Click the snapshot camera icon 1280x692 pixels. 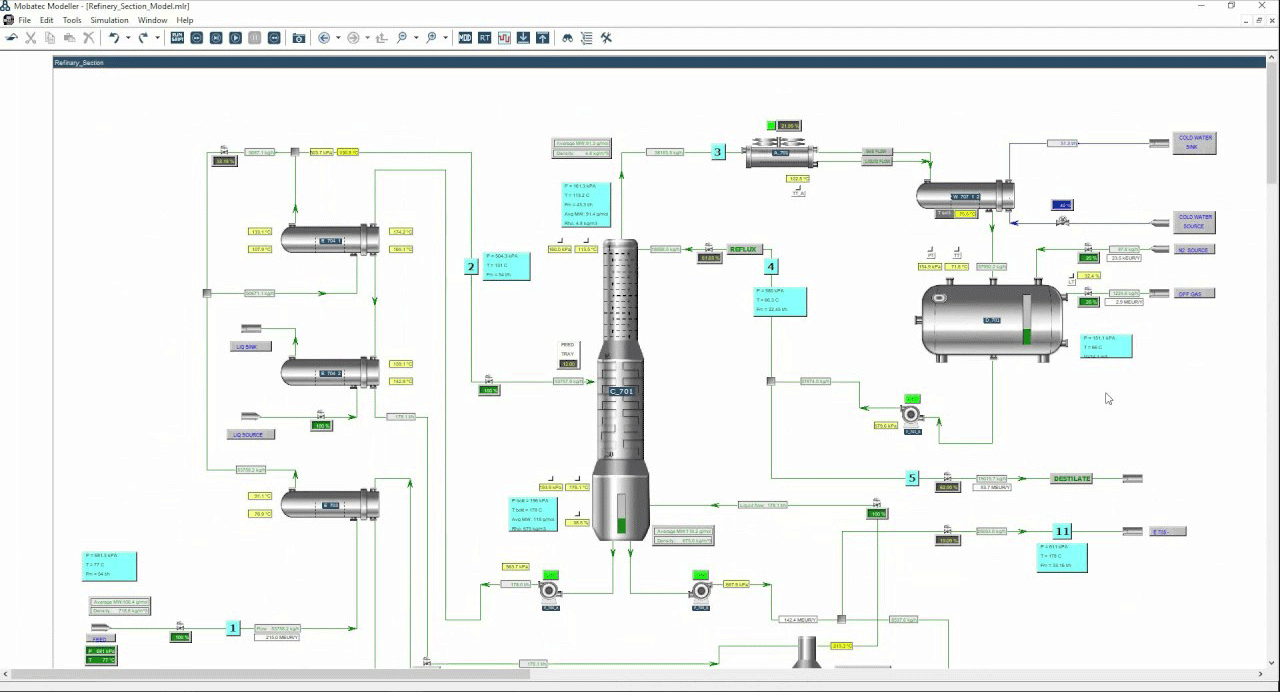coord(299,38)
